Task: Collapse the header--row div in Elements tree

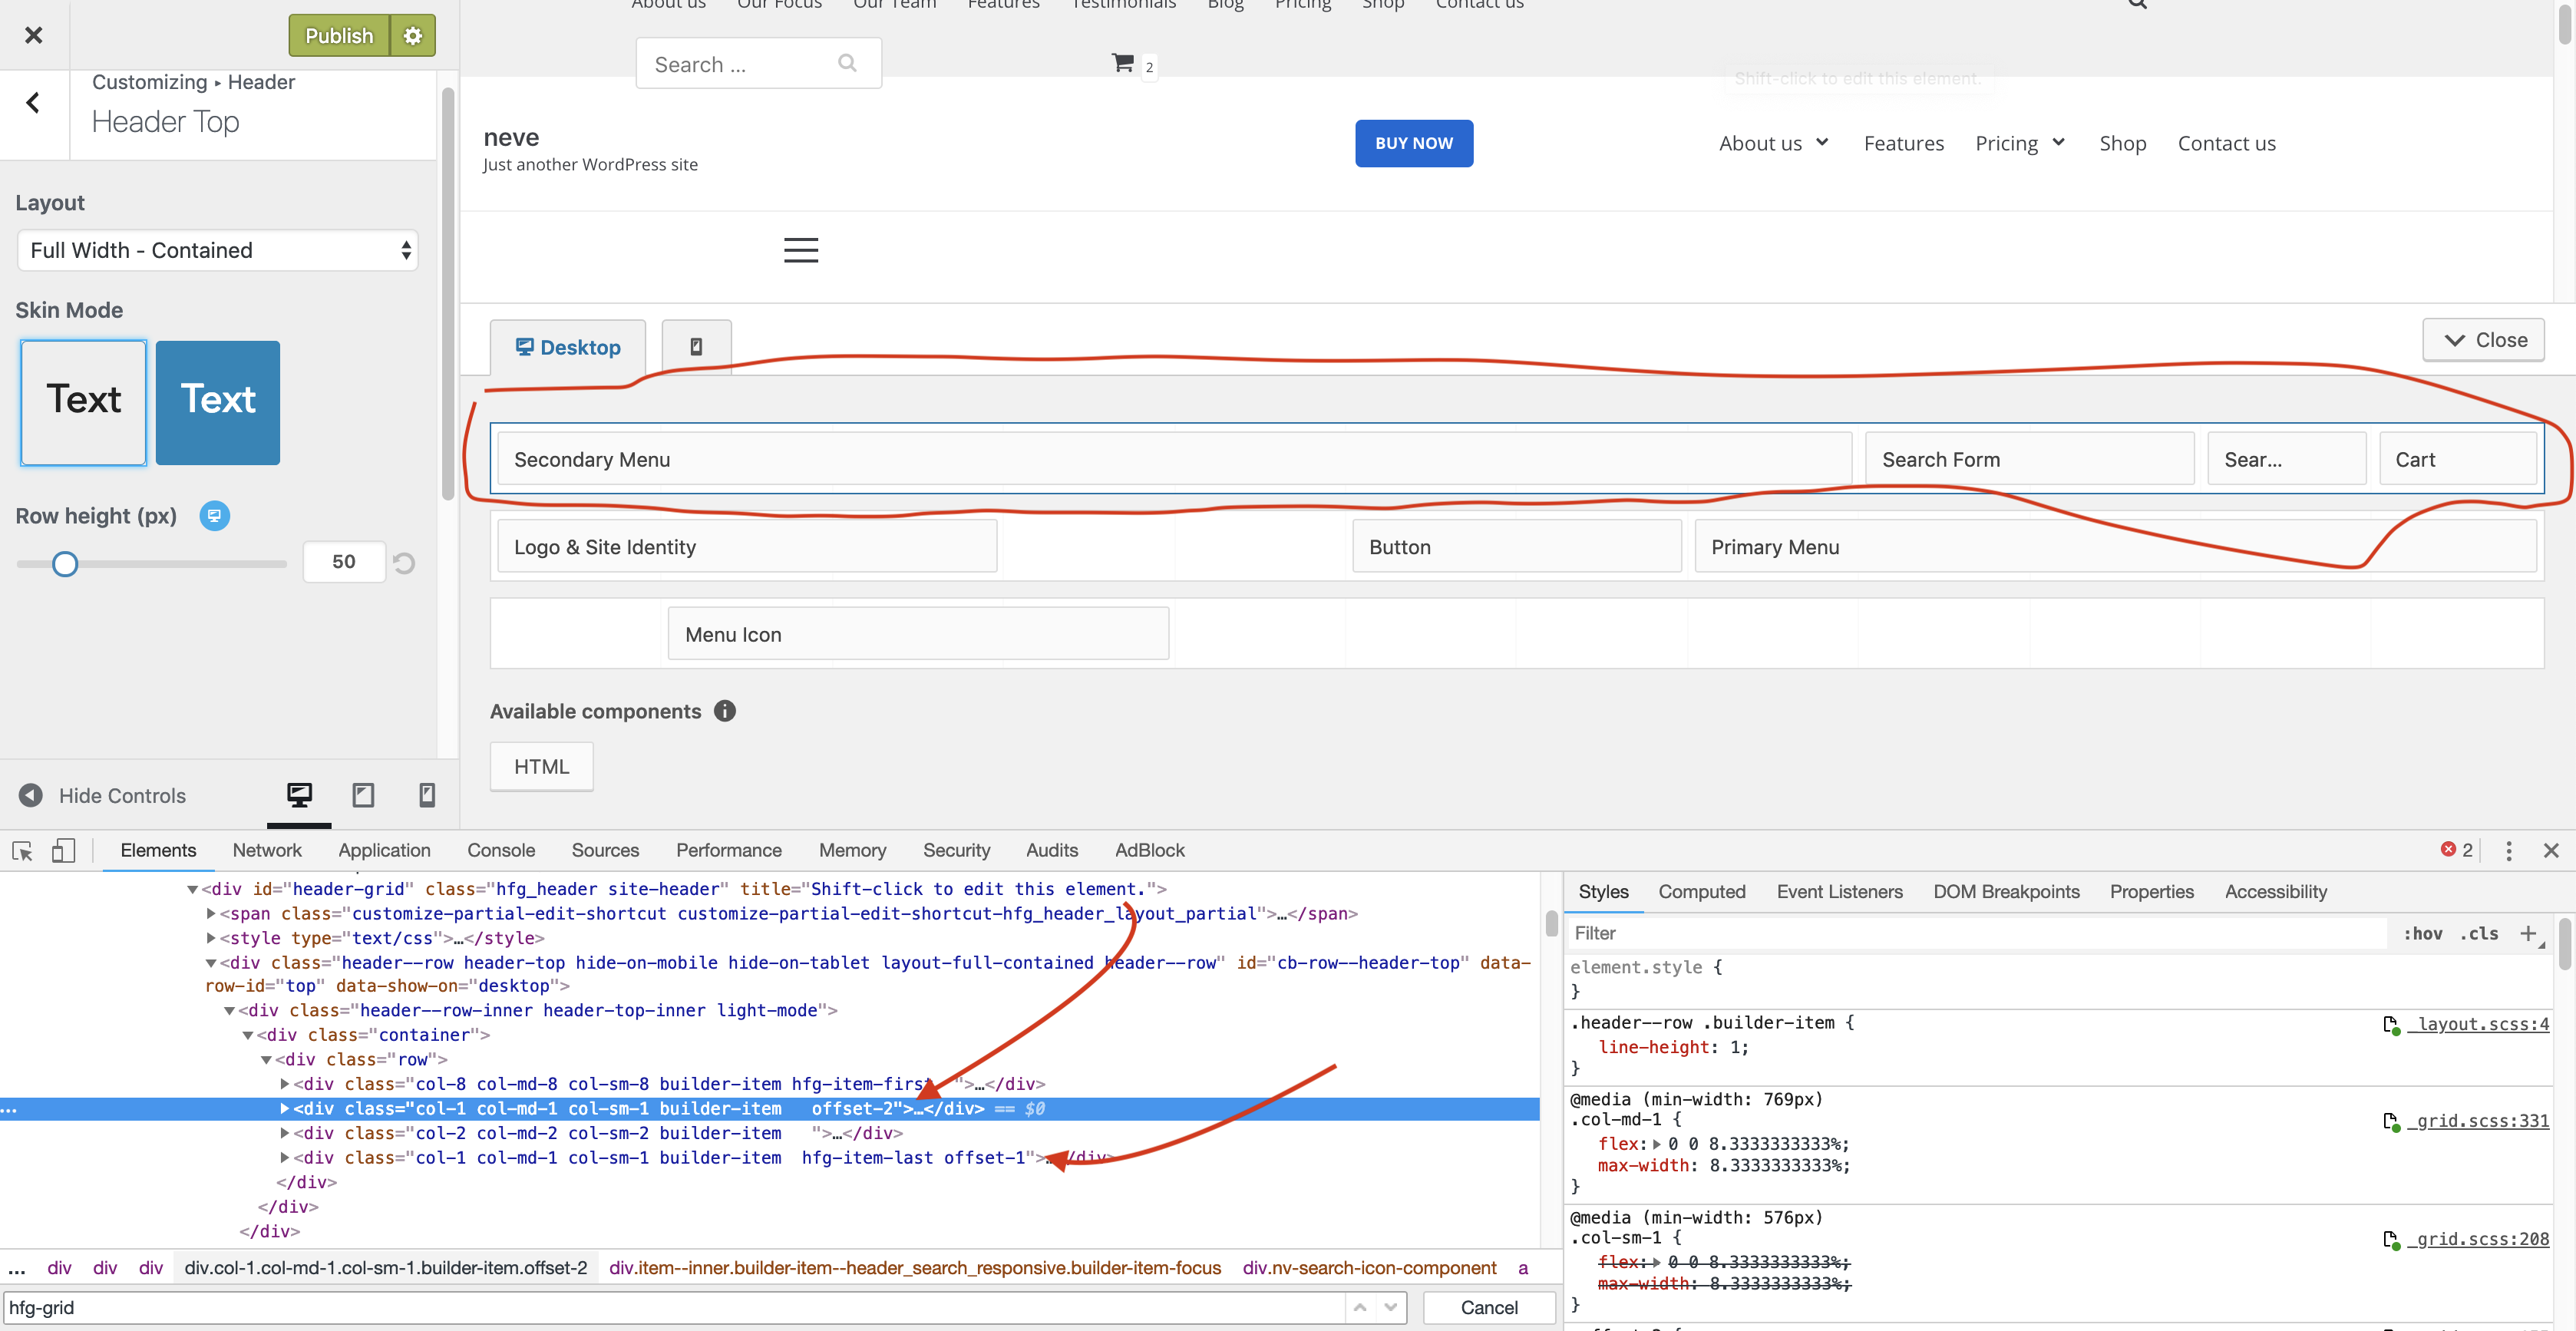Action: pos(210,963)
